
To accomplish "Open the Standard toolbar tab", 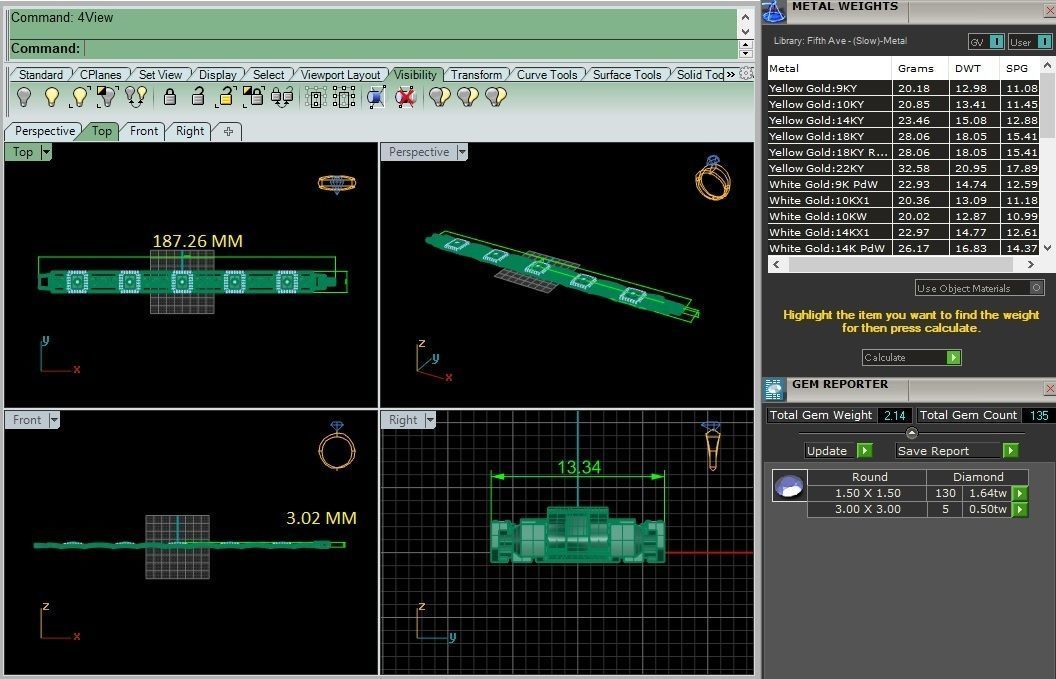I will point(40,75).
